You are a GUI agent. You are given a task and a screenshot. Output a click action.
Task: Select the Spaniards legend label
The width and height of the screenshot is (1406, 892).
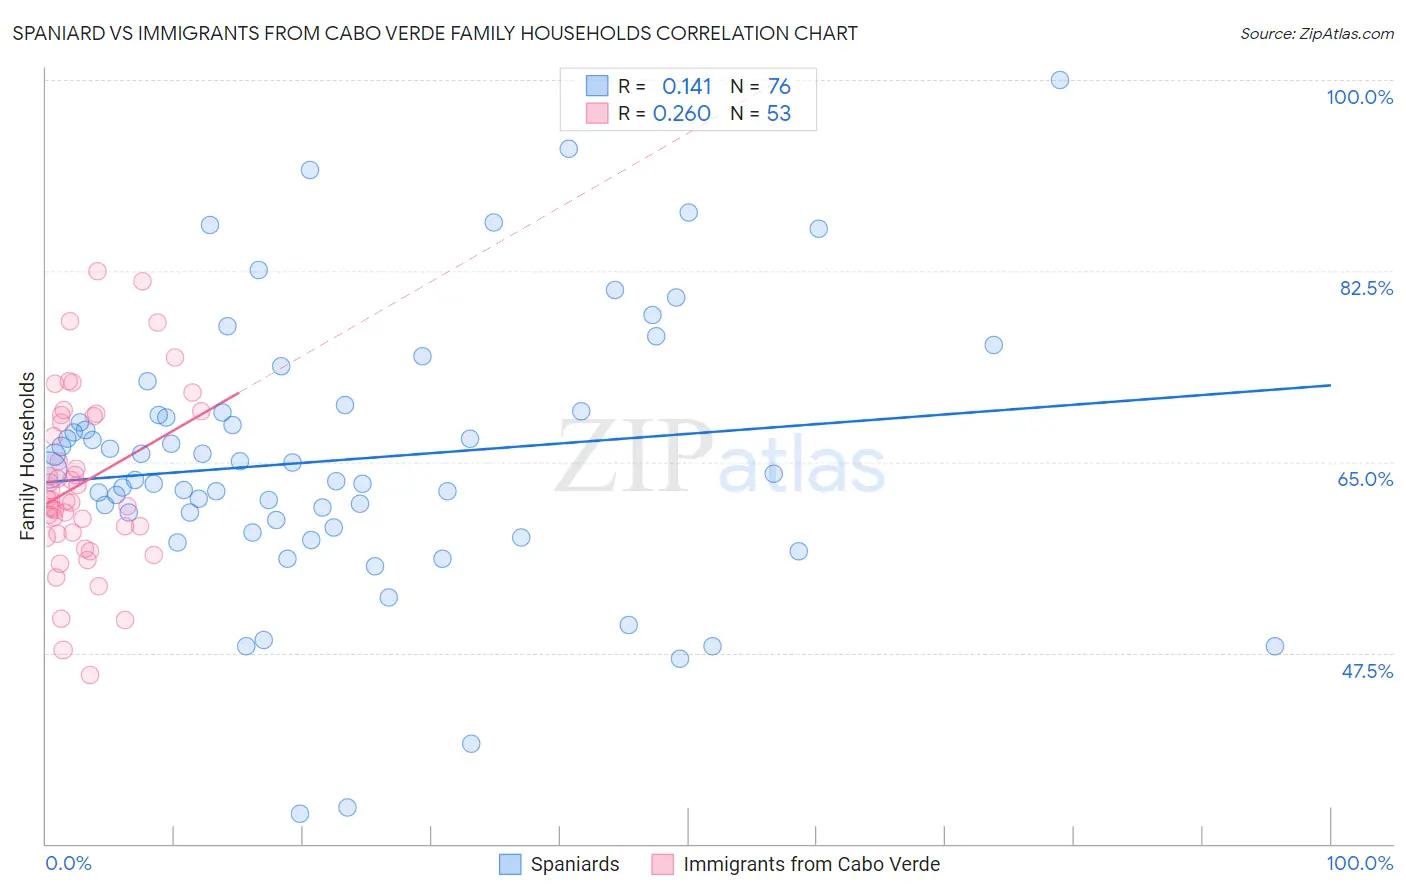click(575, 864)
